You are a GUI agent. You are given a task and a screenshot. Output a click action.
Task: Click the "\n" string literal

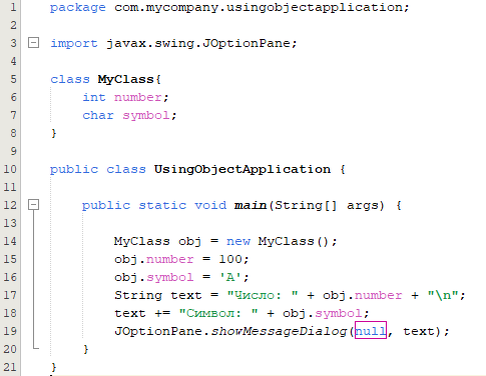click(x=443, y=295)
